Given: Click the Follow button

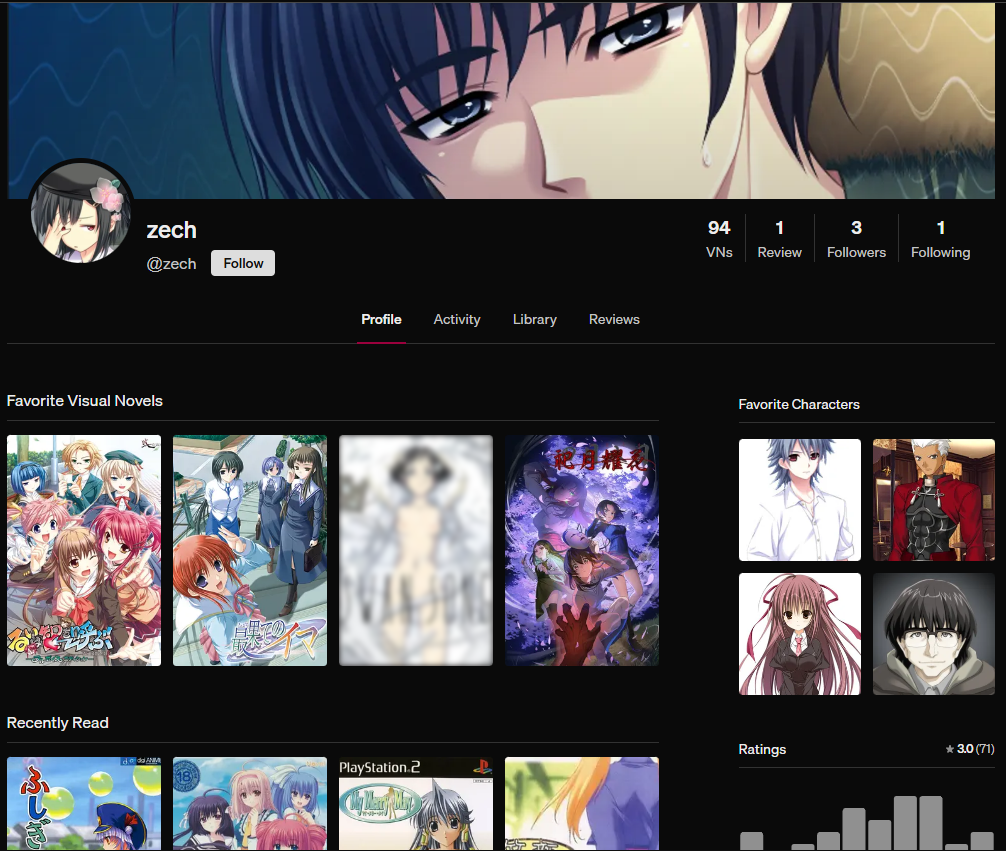Looking at the screenshot, I should tap(243, 263).
